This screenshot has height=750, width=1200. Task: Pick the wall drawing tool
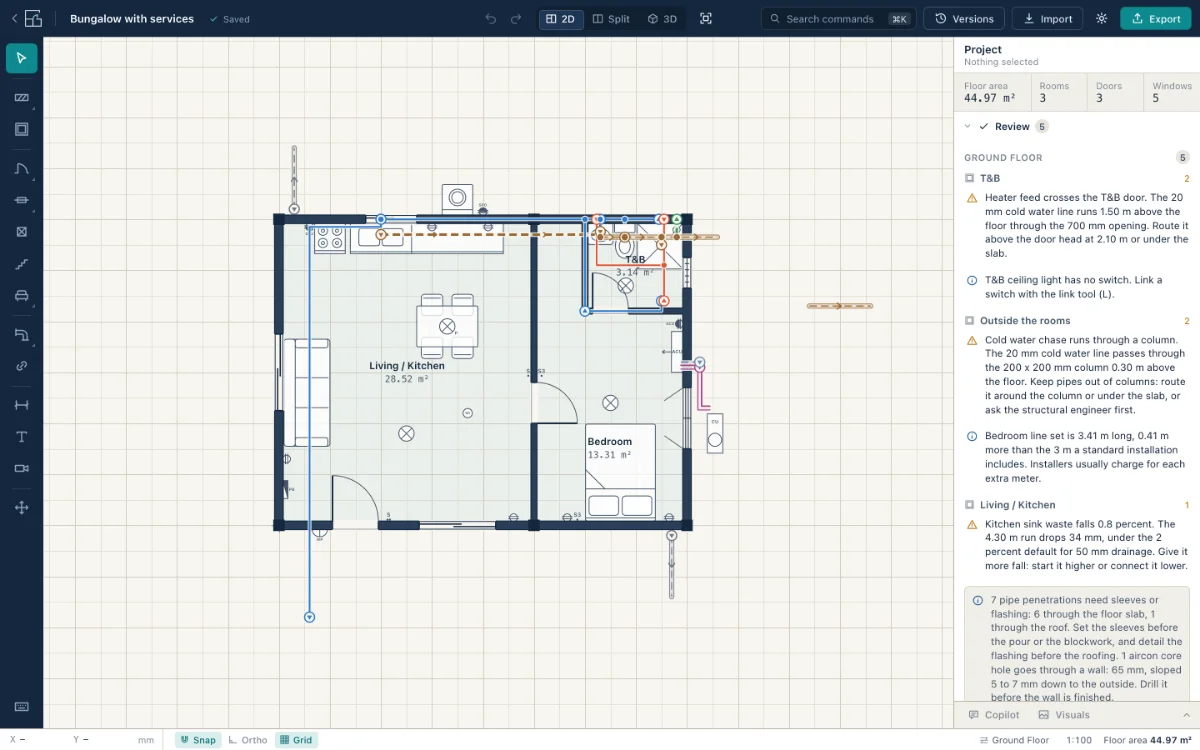click(x=22, y=97)
